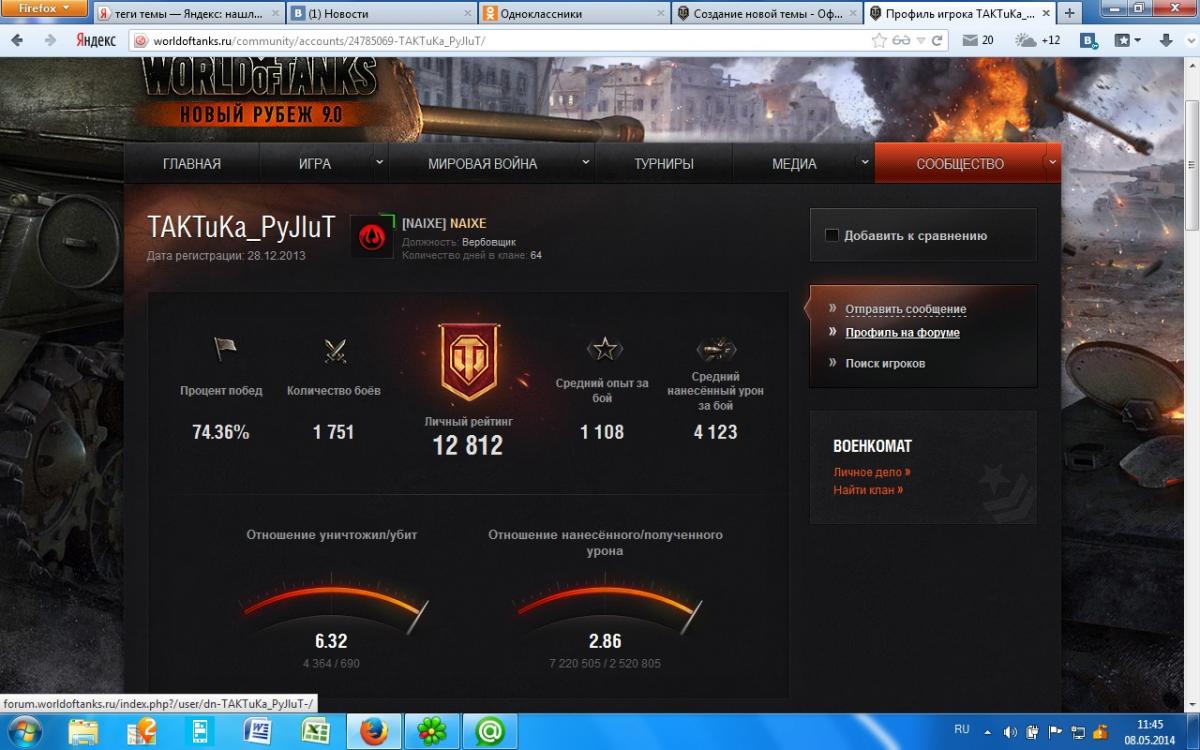
Task: Switch to the Одноклассники tab
Action: click(572, 14)
